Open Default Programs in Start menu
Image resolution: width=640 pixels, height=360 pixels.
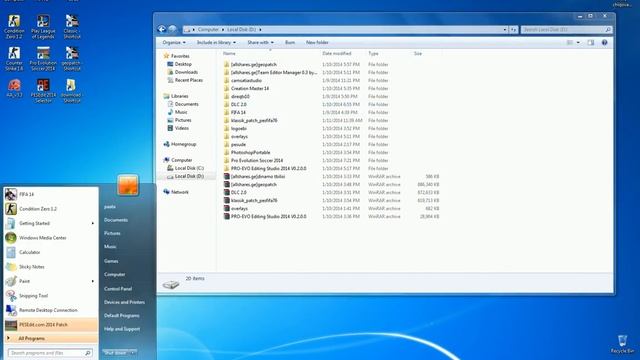tap(121, 316)
